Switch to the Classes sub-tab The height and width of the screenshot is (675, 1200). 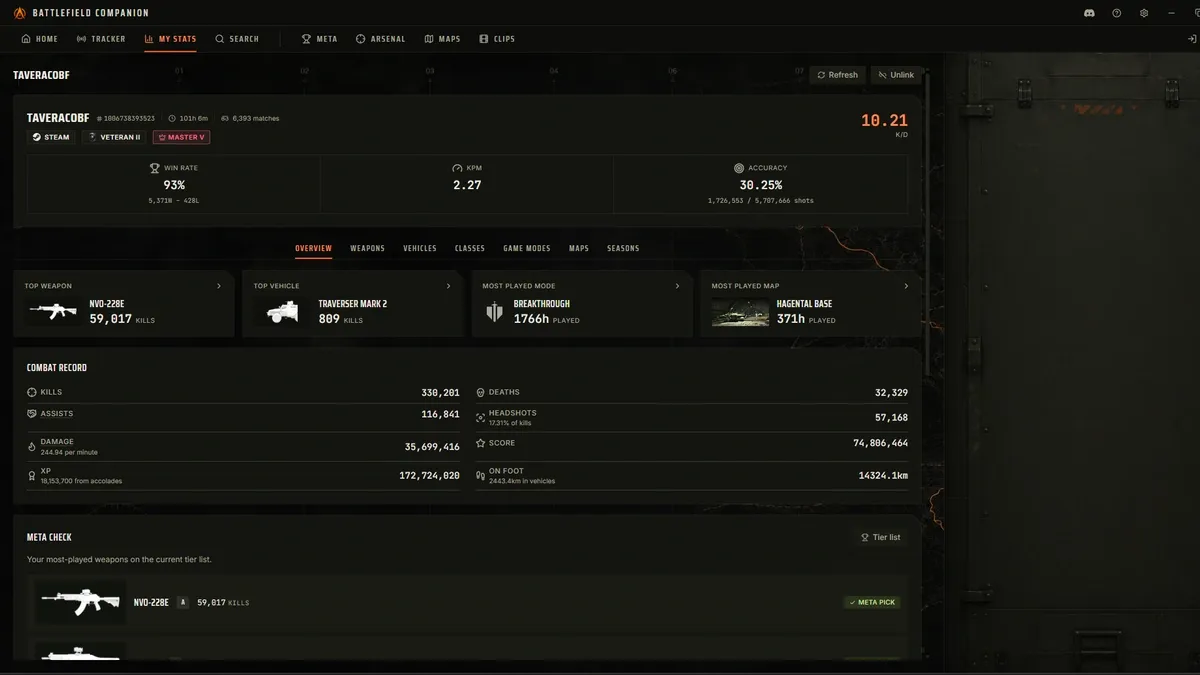pyautogui.click(x=470, y=248)
